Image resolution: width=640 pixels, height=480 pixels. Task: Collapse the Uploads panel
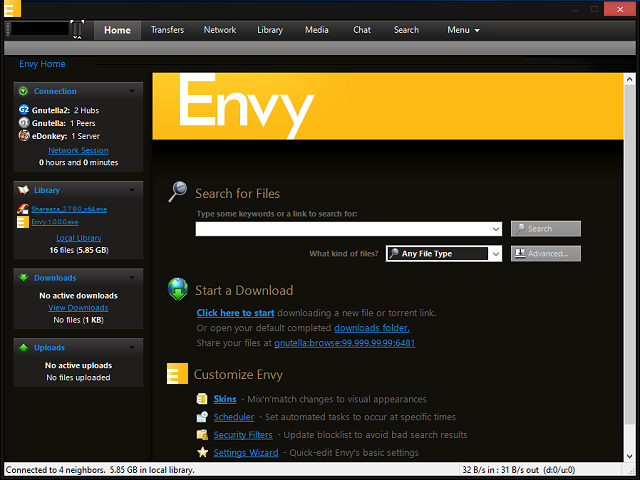pyautogui.click(x=132, y=347)
